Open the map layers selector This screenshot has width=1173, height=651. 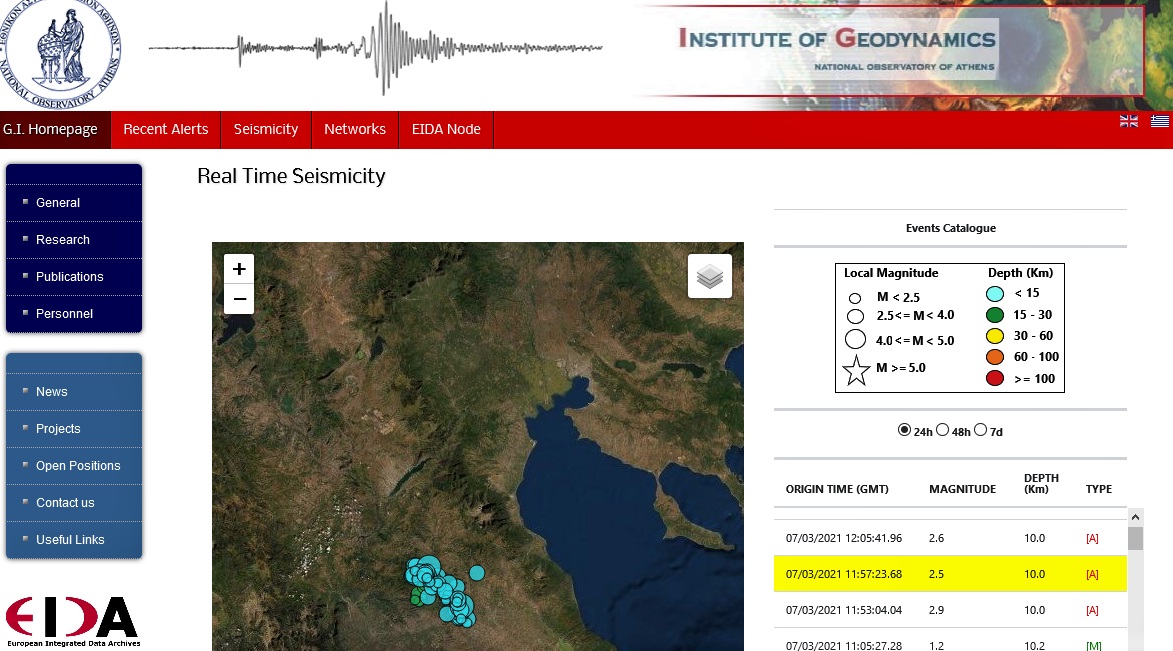click(709, 276)
